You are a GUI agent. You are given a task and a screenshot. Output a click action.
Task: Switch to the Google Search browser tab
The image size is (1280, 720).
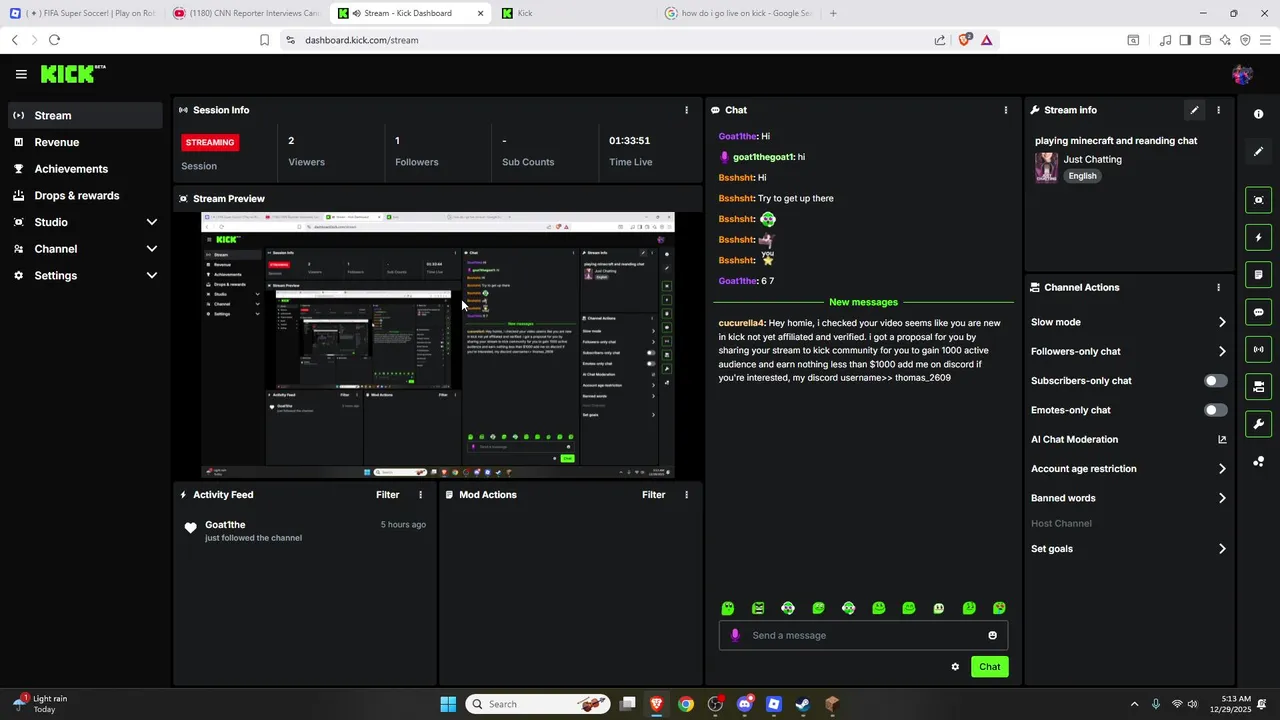tap(740, 13)
